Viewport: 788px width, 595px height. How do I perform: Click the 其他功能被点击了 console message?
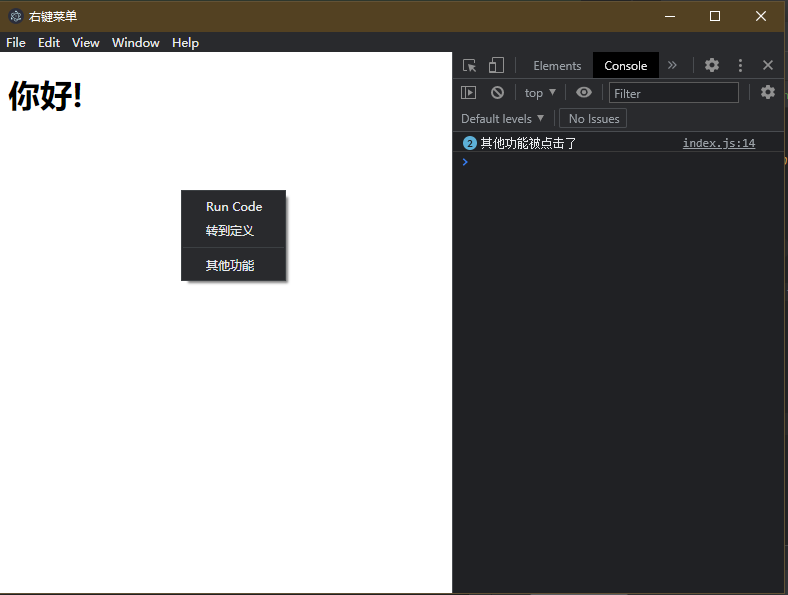tap(528, 143)
